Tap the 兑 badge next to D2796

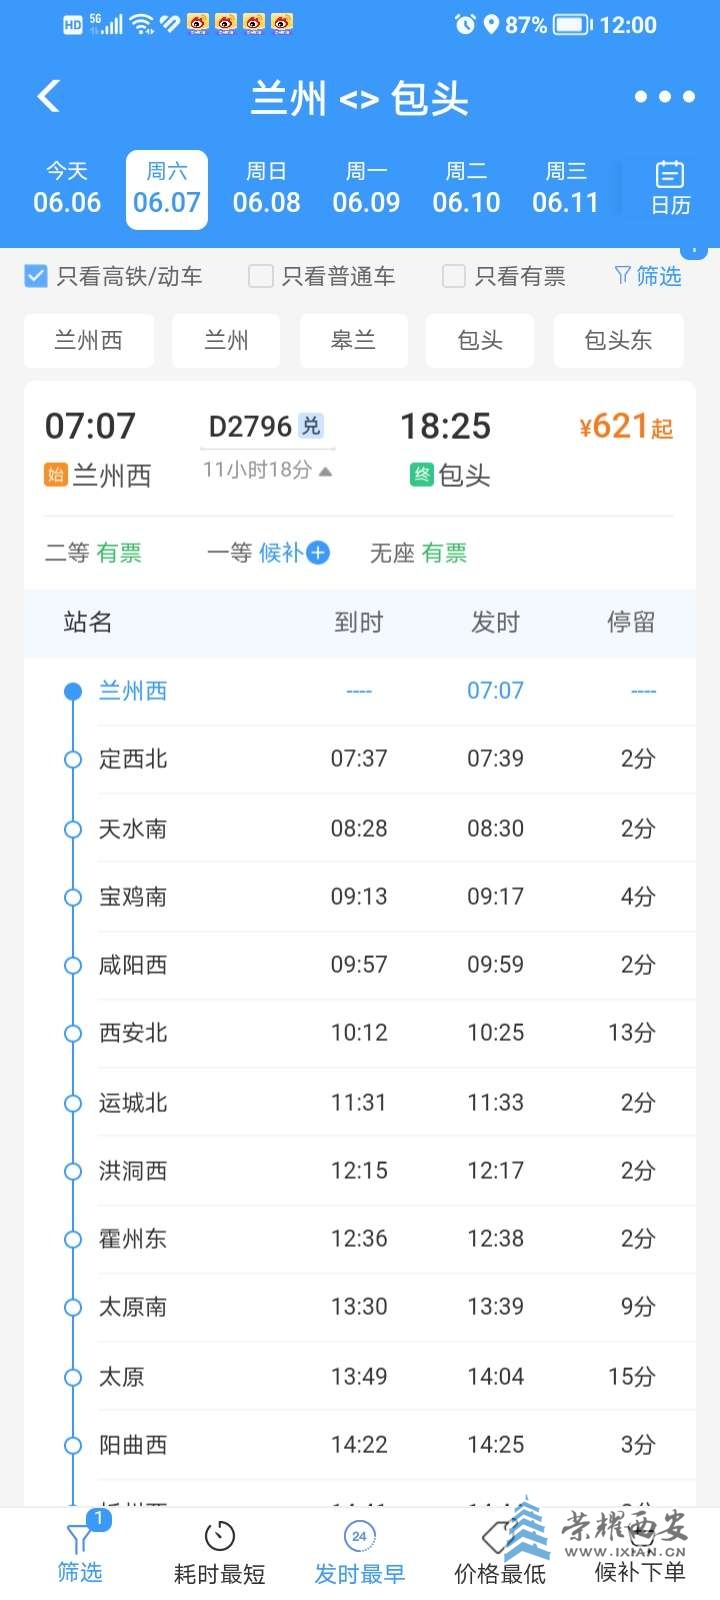coord(311,426)
